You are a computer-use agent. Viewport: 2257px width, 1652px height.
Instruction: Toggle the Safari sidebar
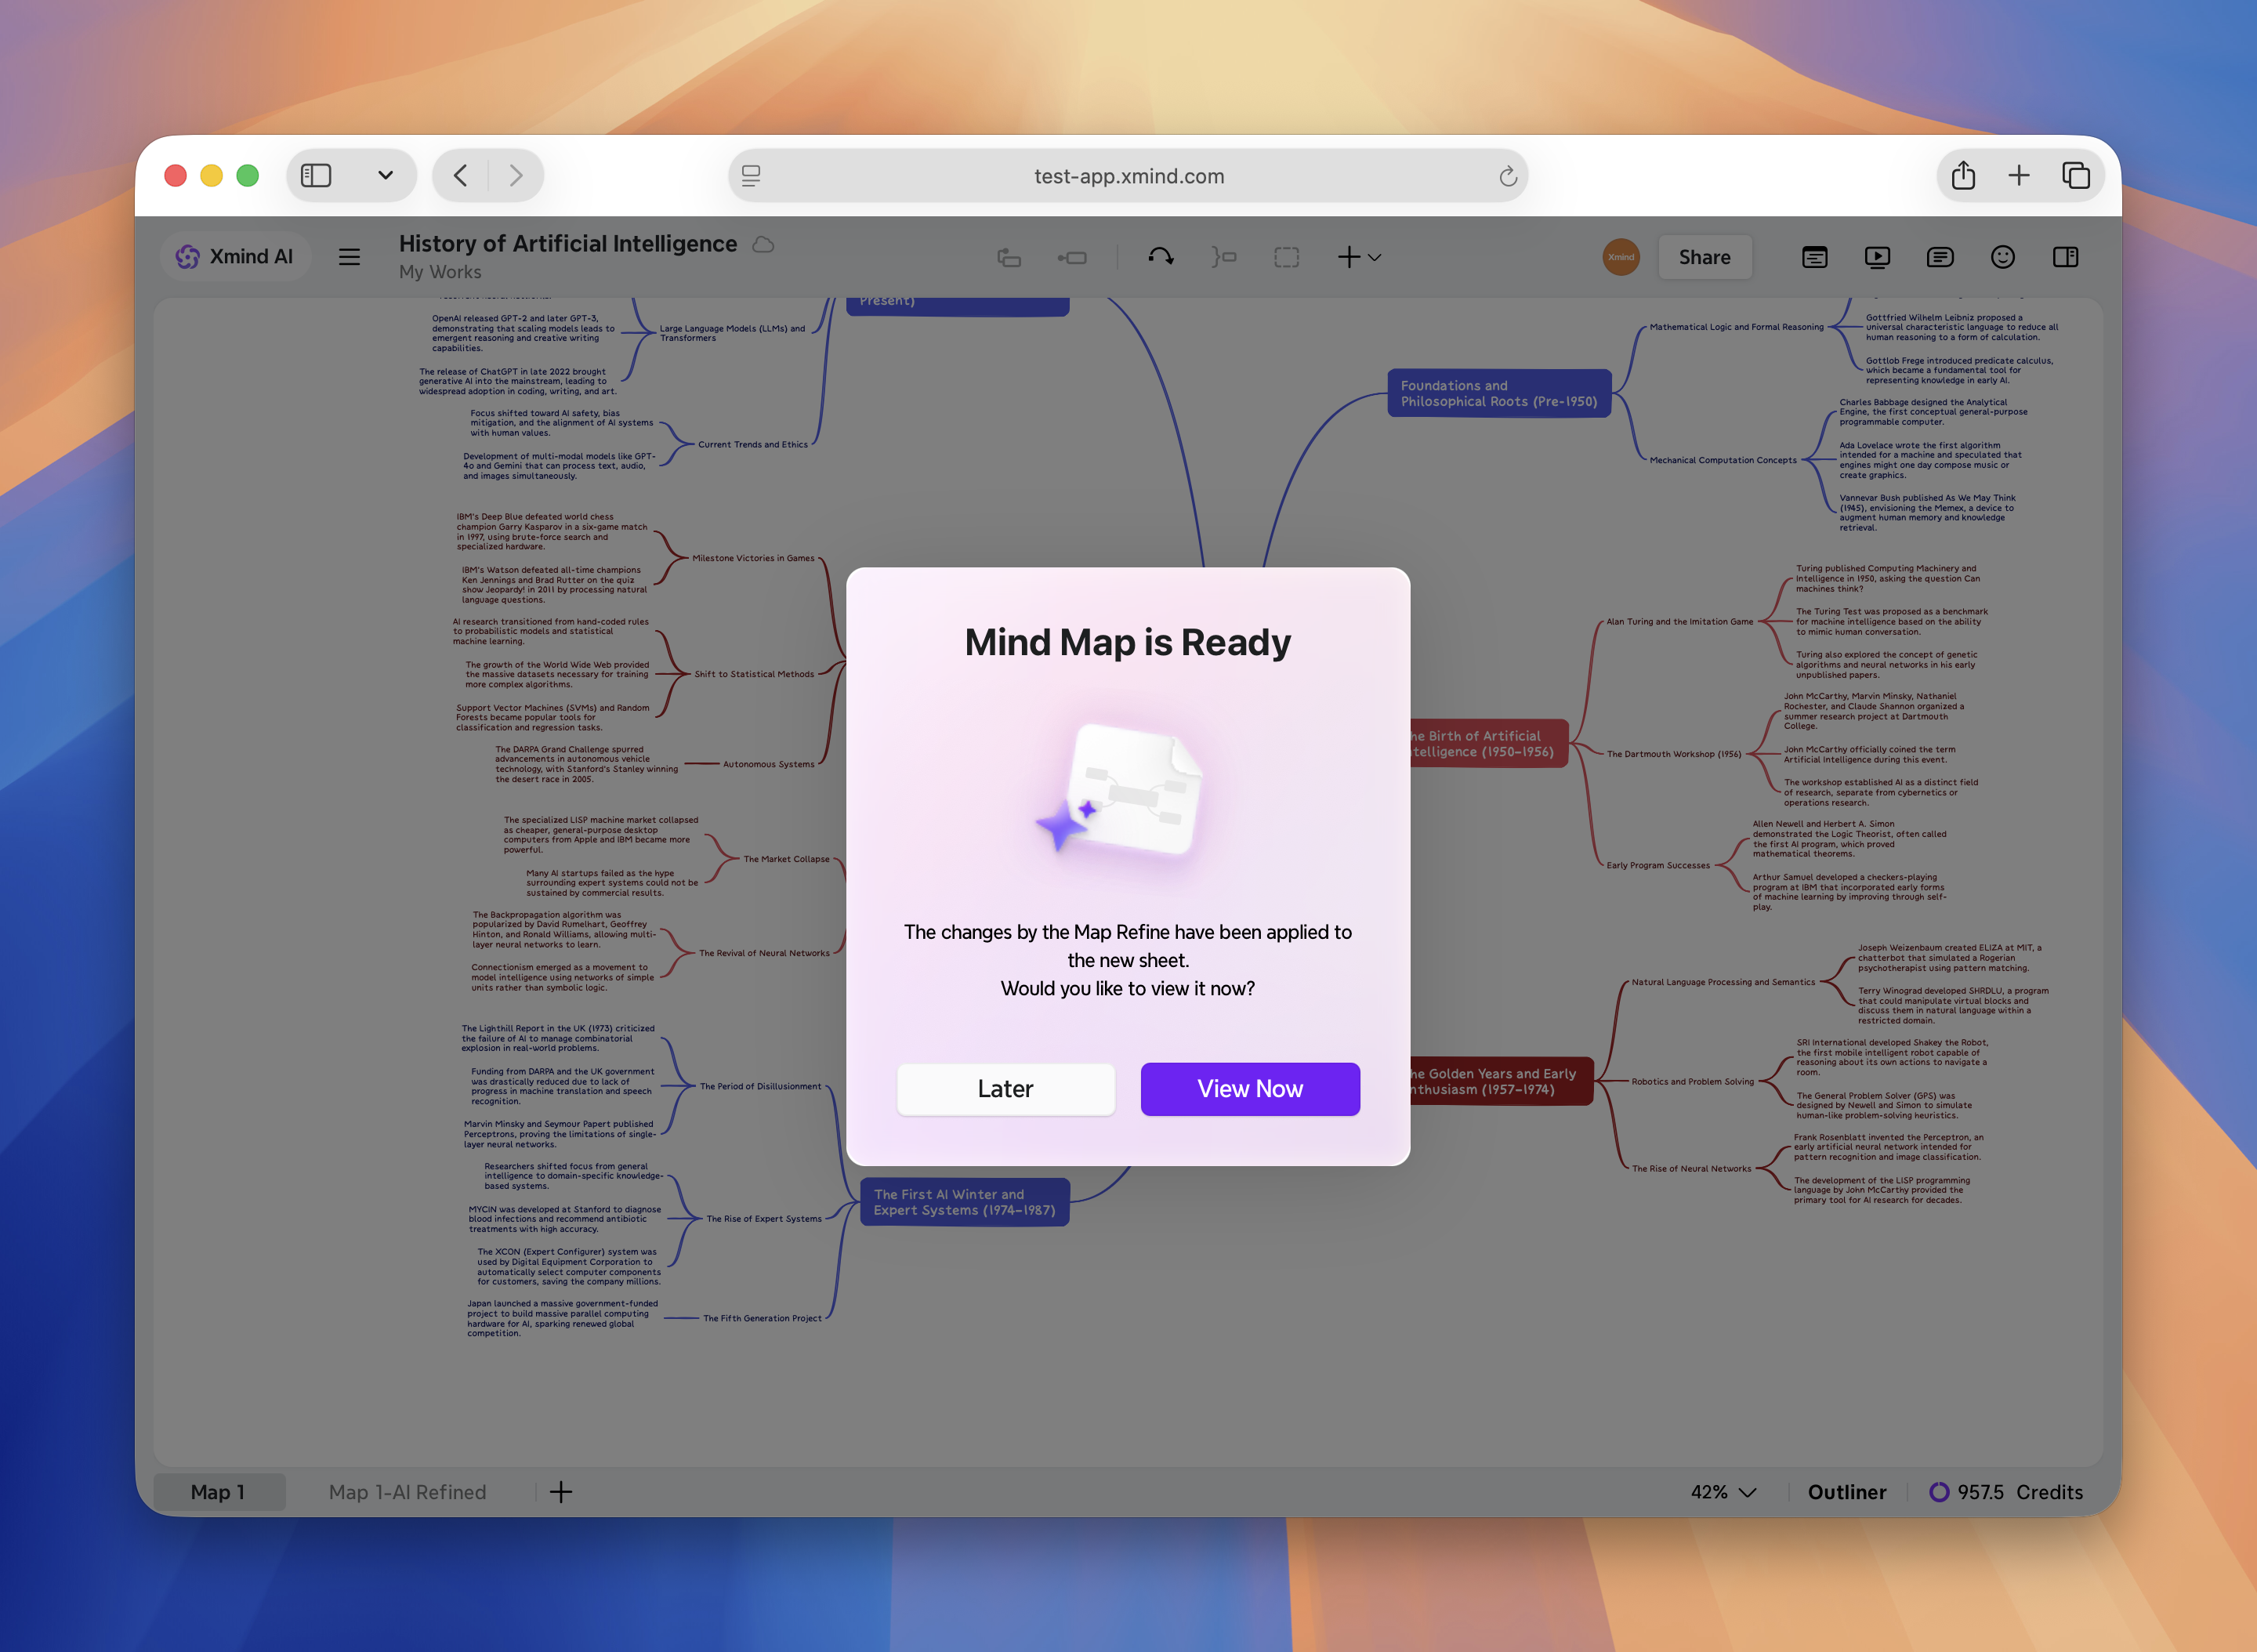pos(316,176)
